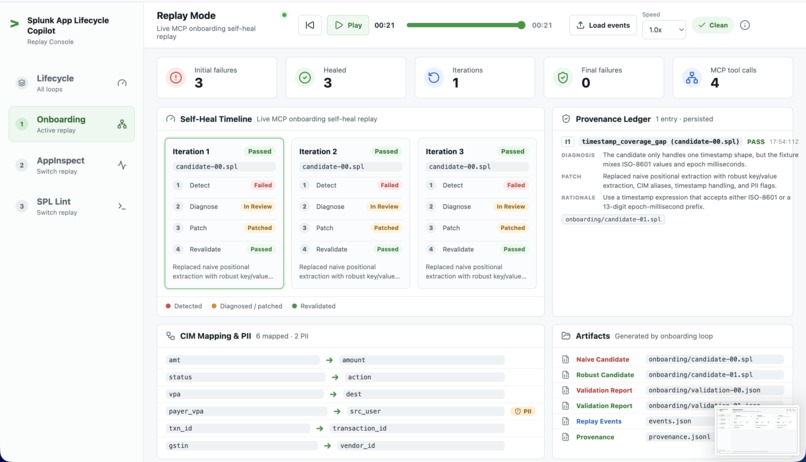
Task: Select the AppInspect Switch replay item
Action: click(71, 165)
